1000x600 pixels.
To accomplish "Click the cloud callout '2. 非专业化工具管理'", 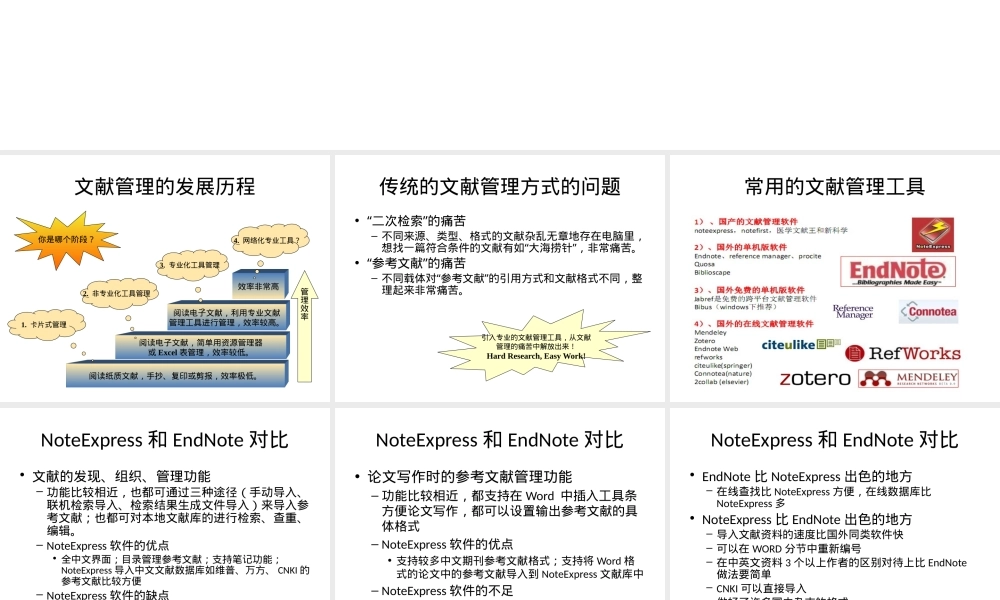I will (x=119, y=294).
